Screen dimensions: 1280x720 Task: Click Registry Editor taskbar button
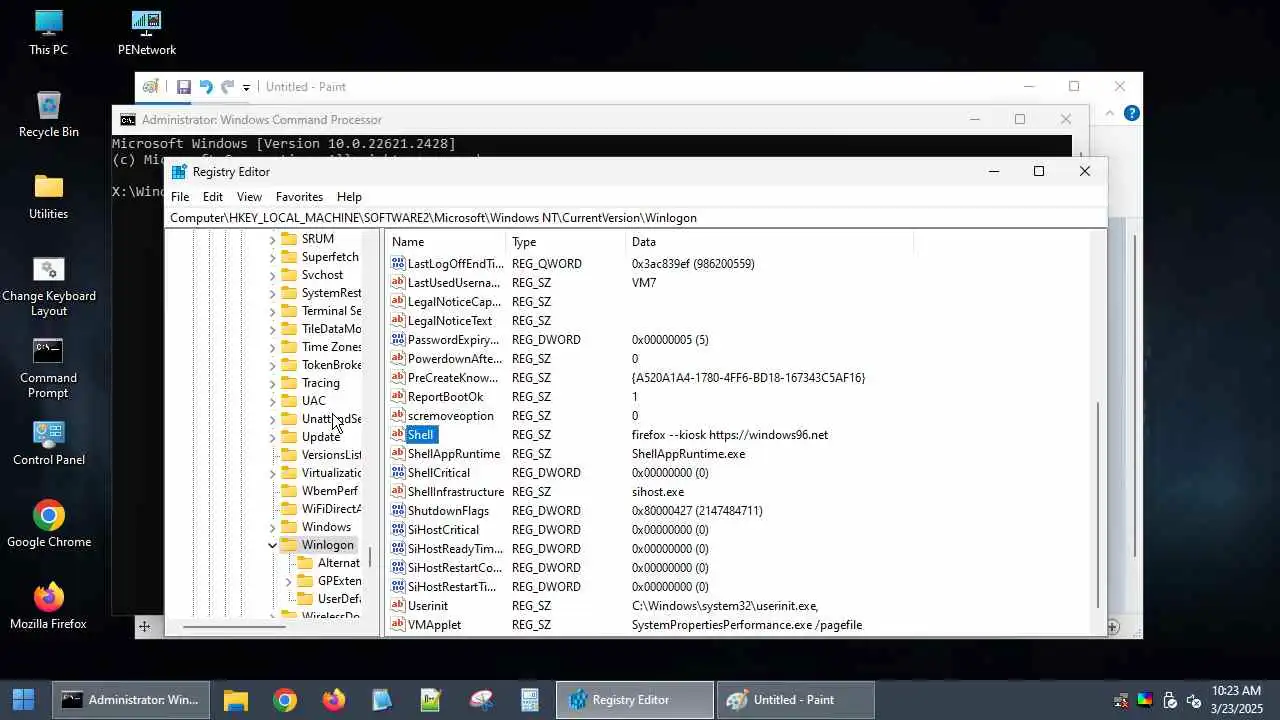click(x=635, y=700)
